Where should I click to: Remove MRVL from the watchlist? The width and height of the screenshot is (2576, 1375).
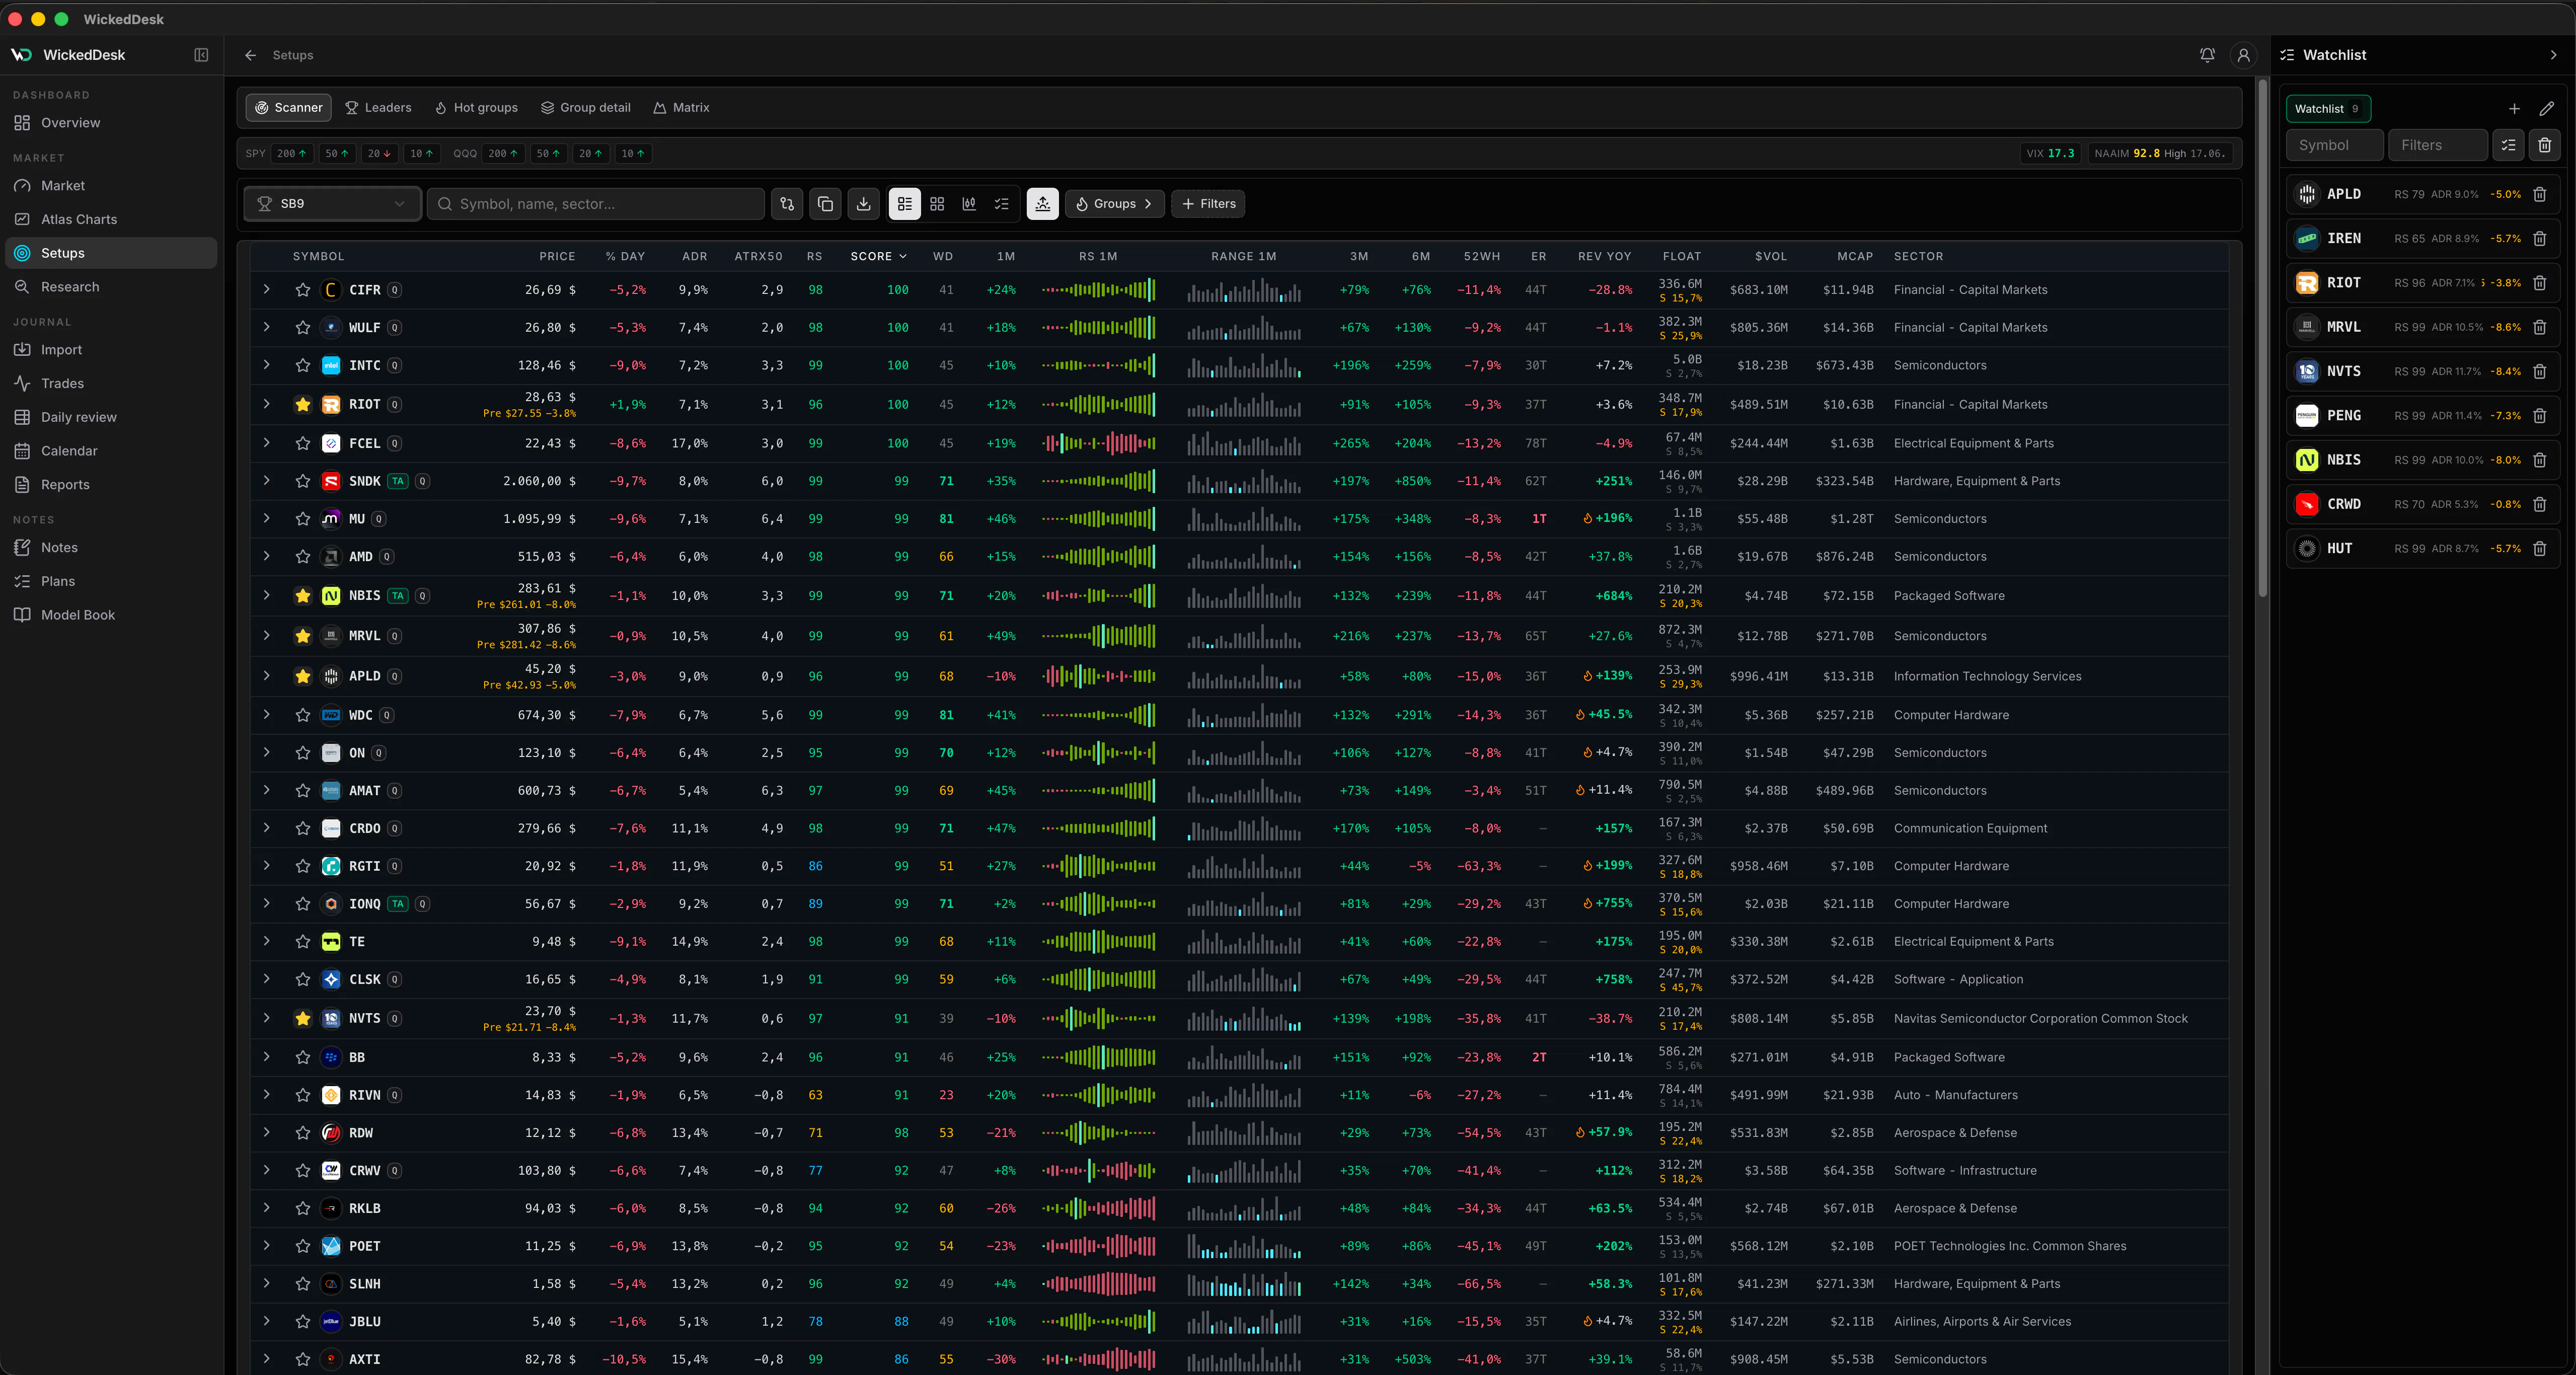pyautogui.click(x=2539, y=327)
